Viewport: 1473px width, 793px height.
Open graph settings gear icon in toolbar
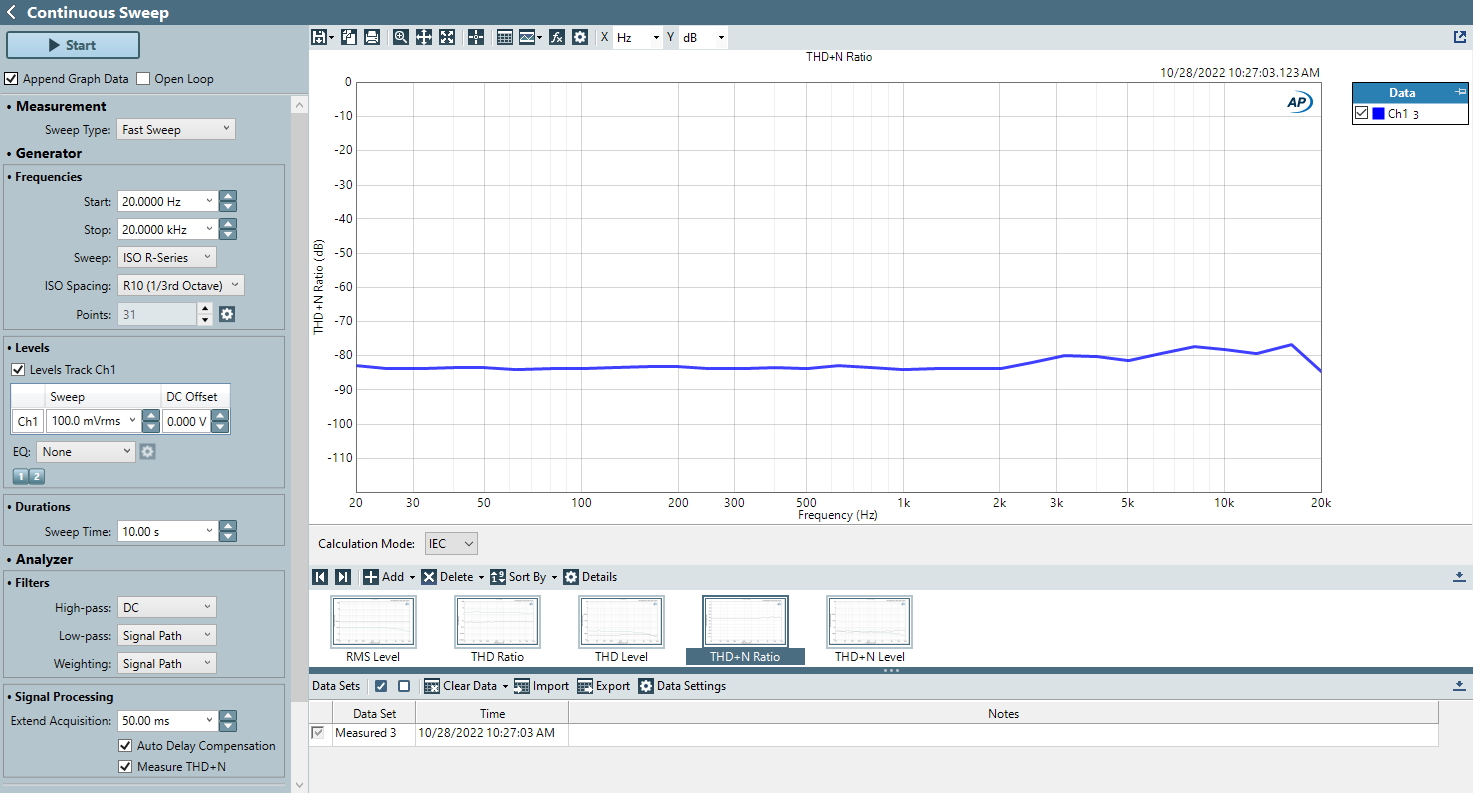tap(580, 37)
